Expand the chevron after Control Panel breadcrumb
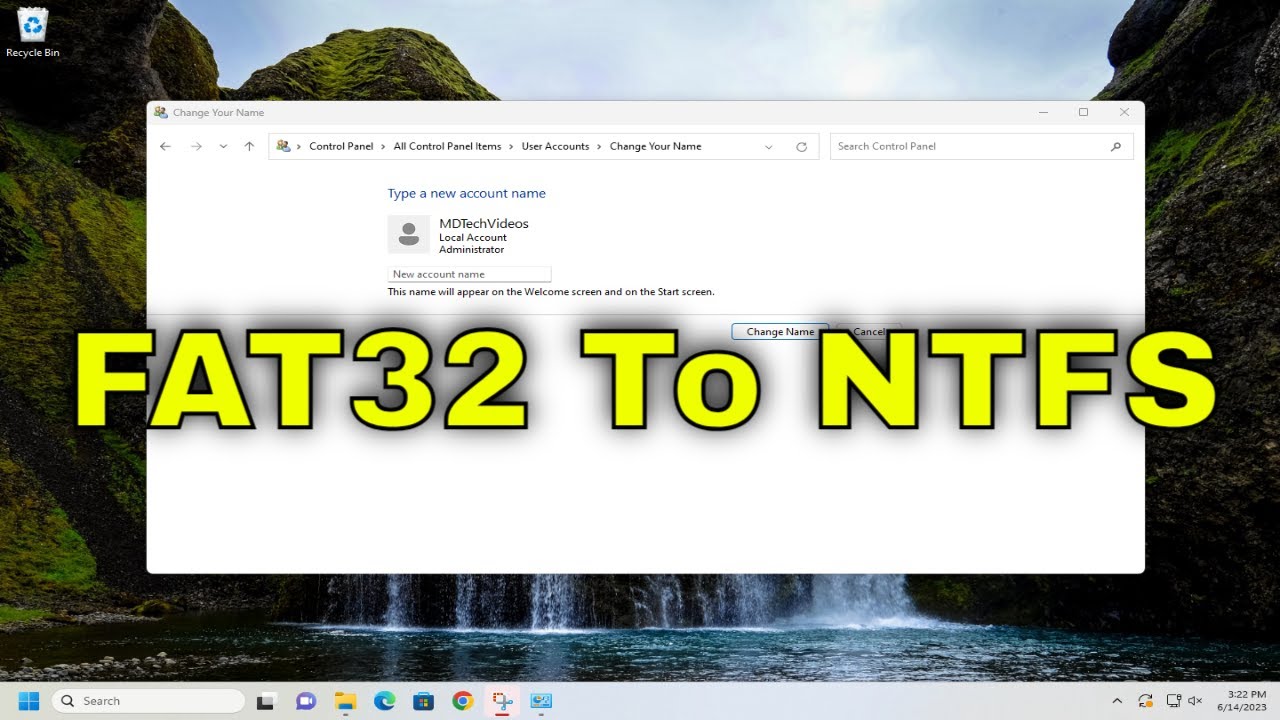Viewport: 1280px width, 720px height. [x=384, y=146]
